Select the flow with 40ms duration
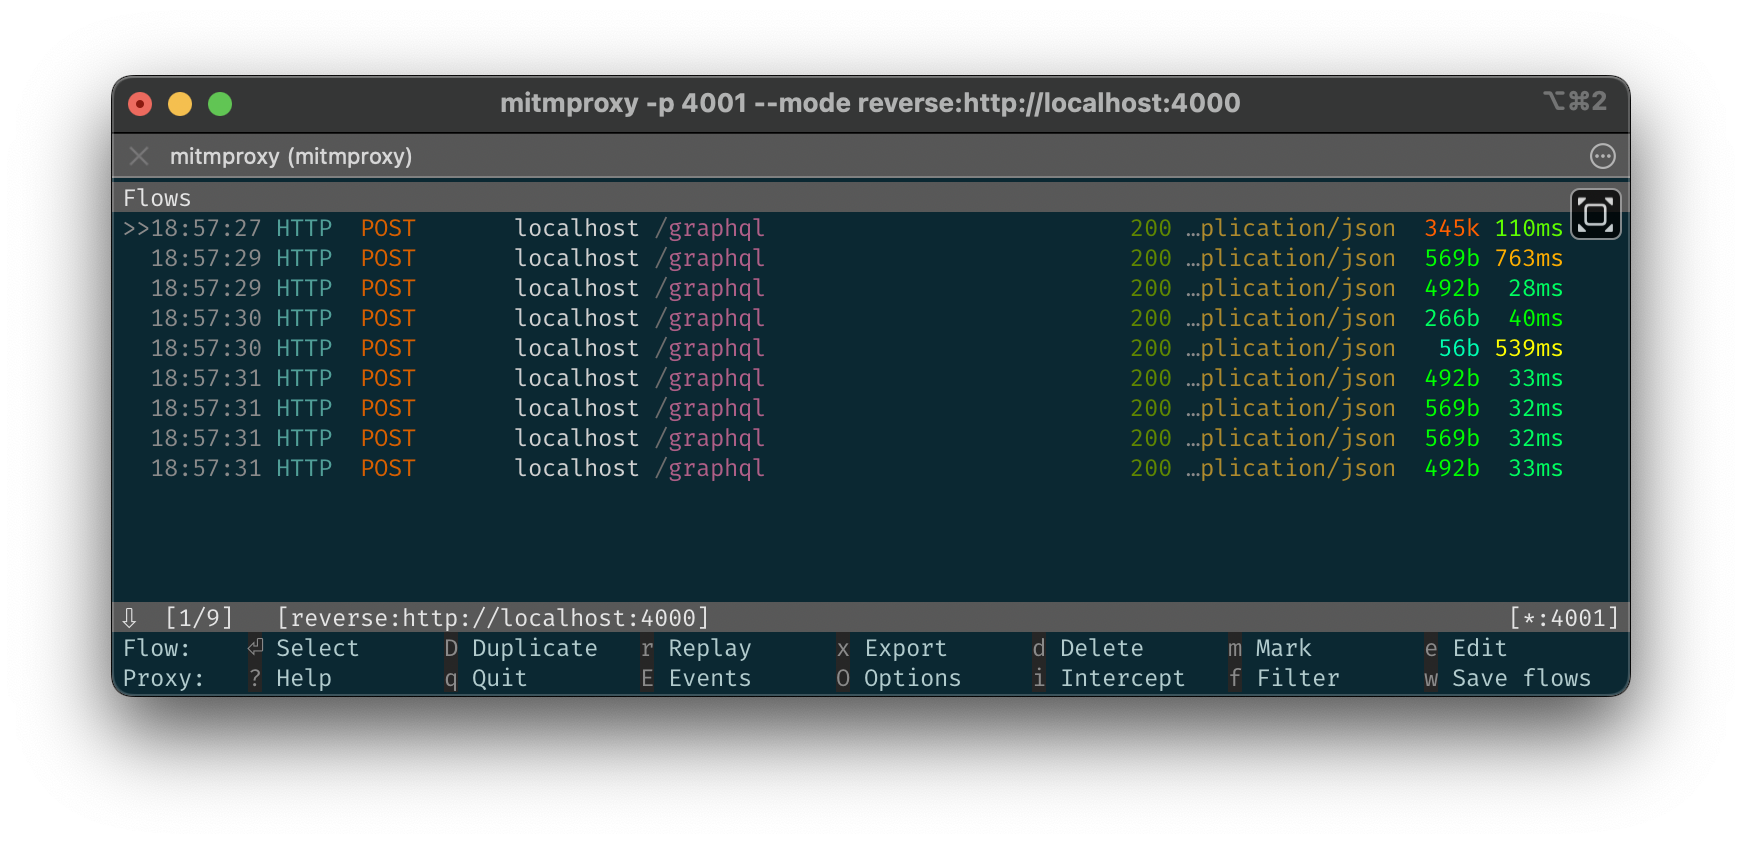Viewport: 1742px width, 844px height. [1535, 318]
